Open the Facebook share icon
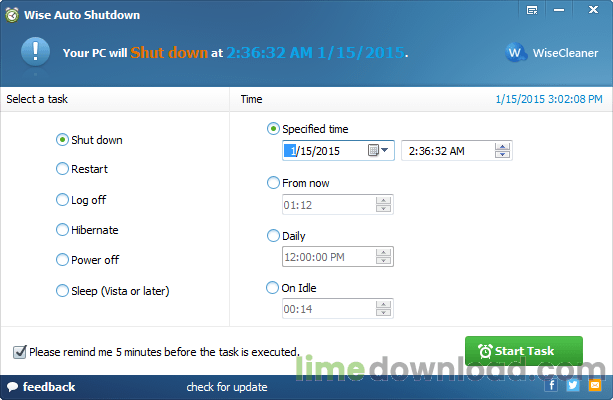Image resolution: width=613 pixels, height=400 pixels. click(x=551, y=386)
